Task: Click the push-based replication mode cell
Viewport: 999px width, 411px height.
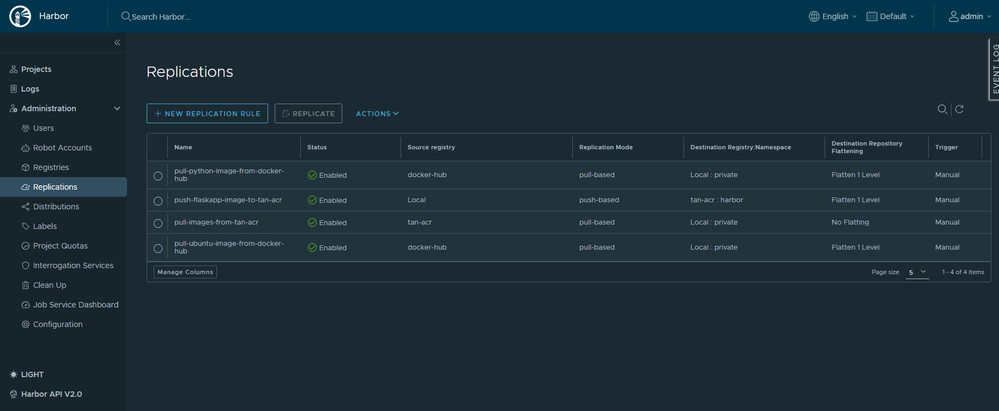Action: (599, 200)
